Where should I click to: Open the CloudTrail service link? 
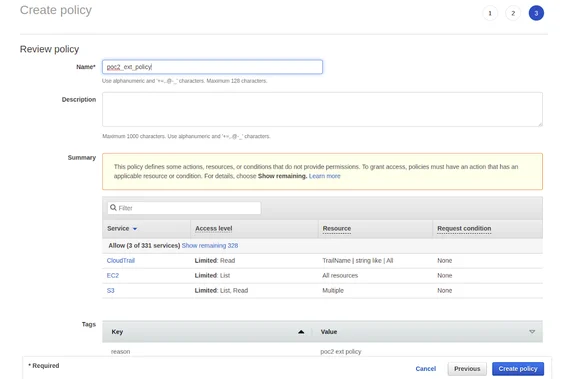tap(121, 261)
